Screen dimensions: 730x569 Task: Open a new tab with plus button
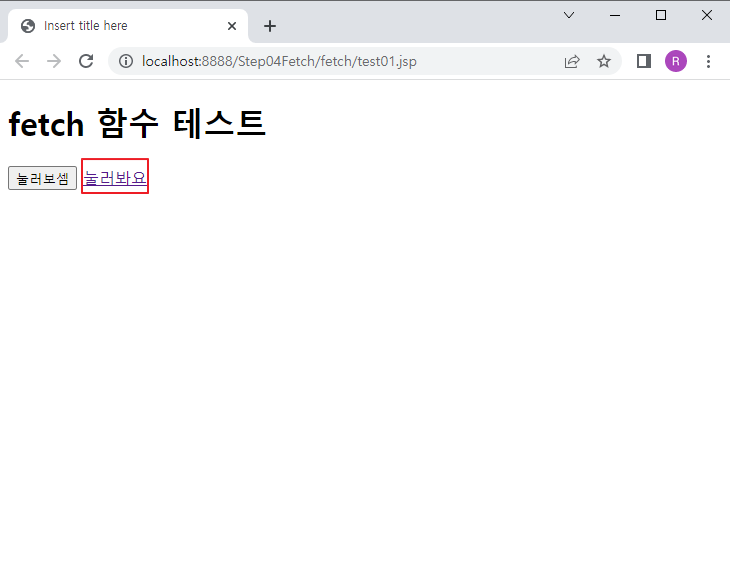click(x=270, y=26)
